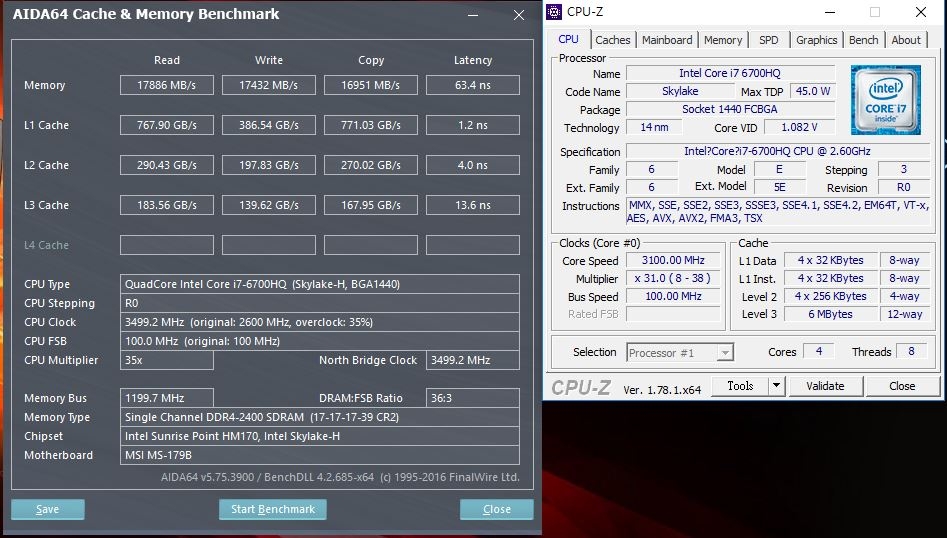Switch to the Caches tab in CPU-Z
Image resolution: width=947 pixels, height=538 pixels.
click(612, 40)
